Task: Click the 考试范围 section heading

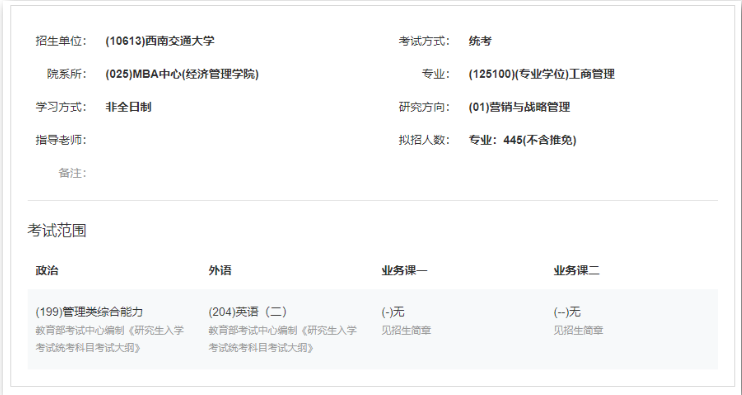Action: coord(57,231)
